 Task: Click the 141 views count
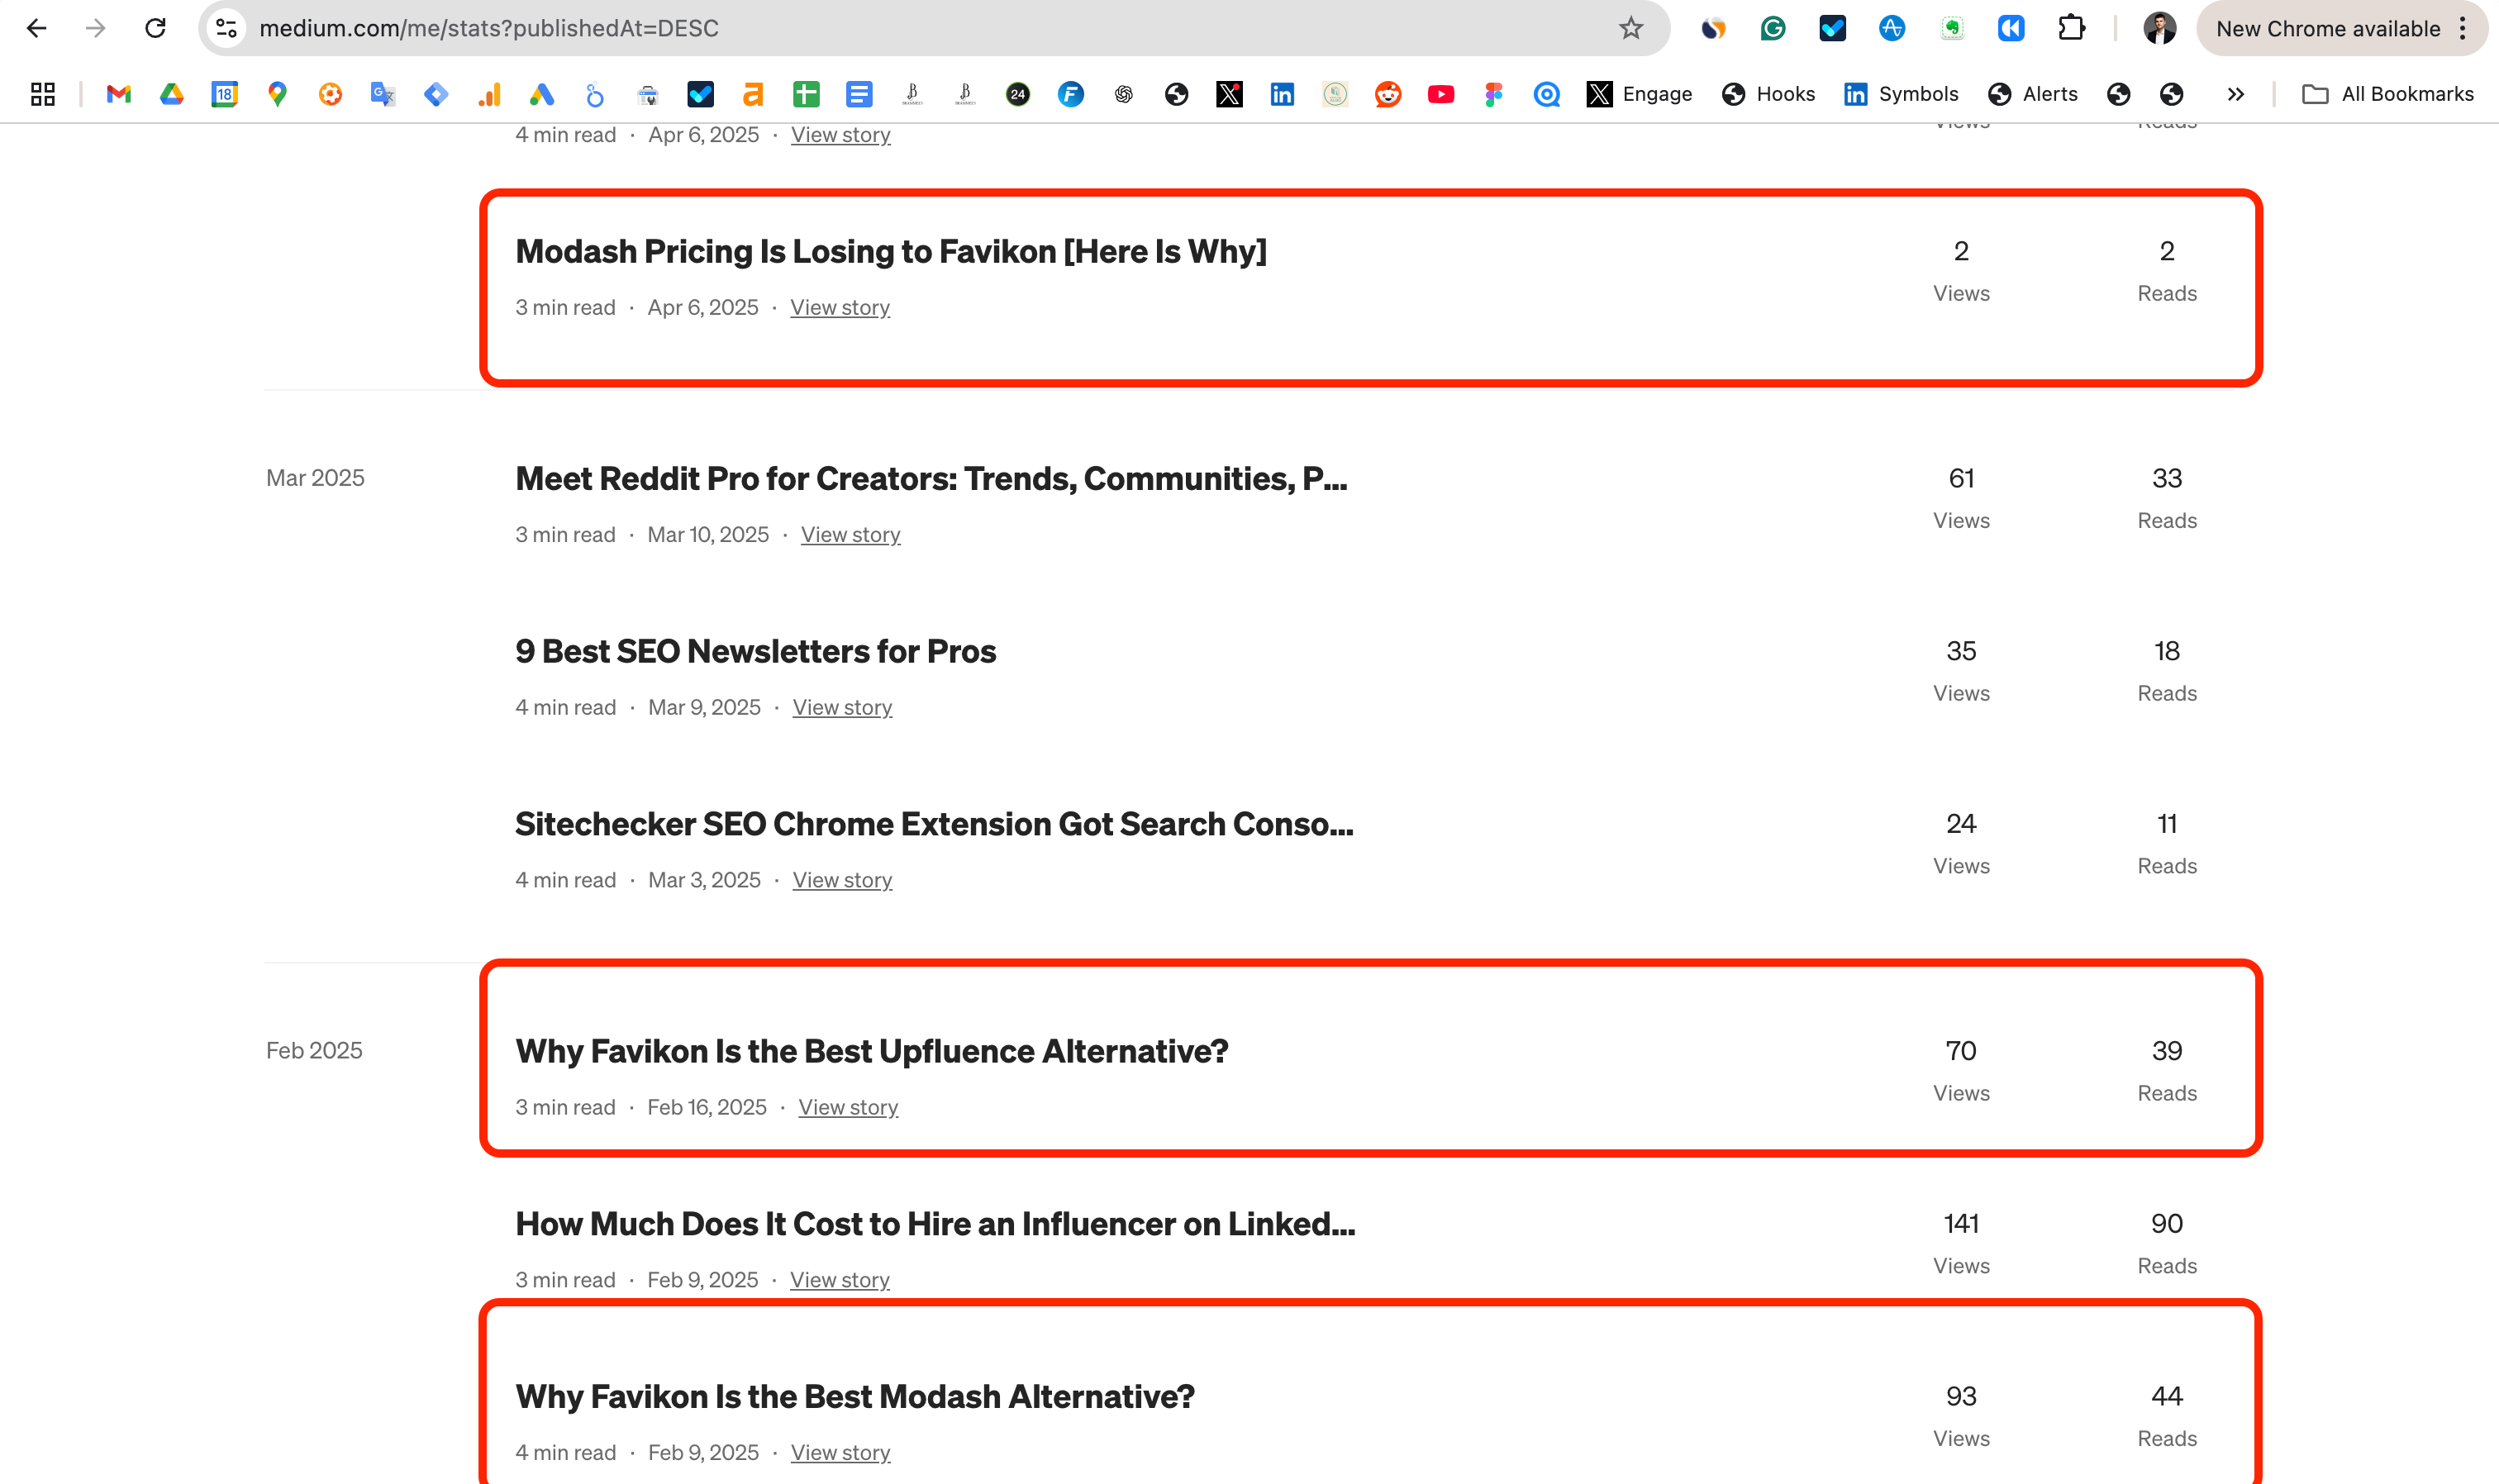[x=1961, y=1224]
